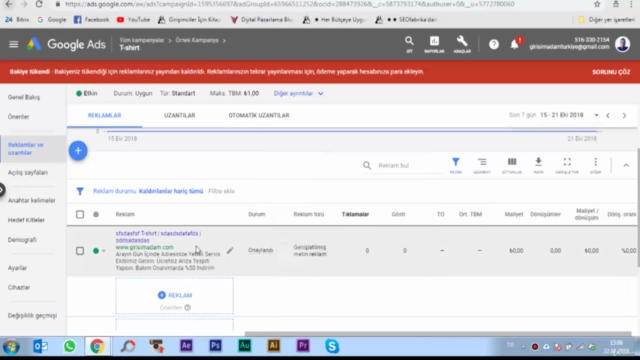
Task: Click the Genişletin fullscreen icon
Action: (x=567, y=165)
